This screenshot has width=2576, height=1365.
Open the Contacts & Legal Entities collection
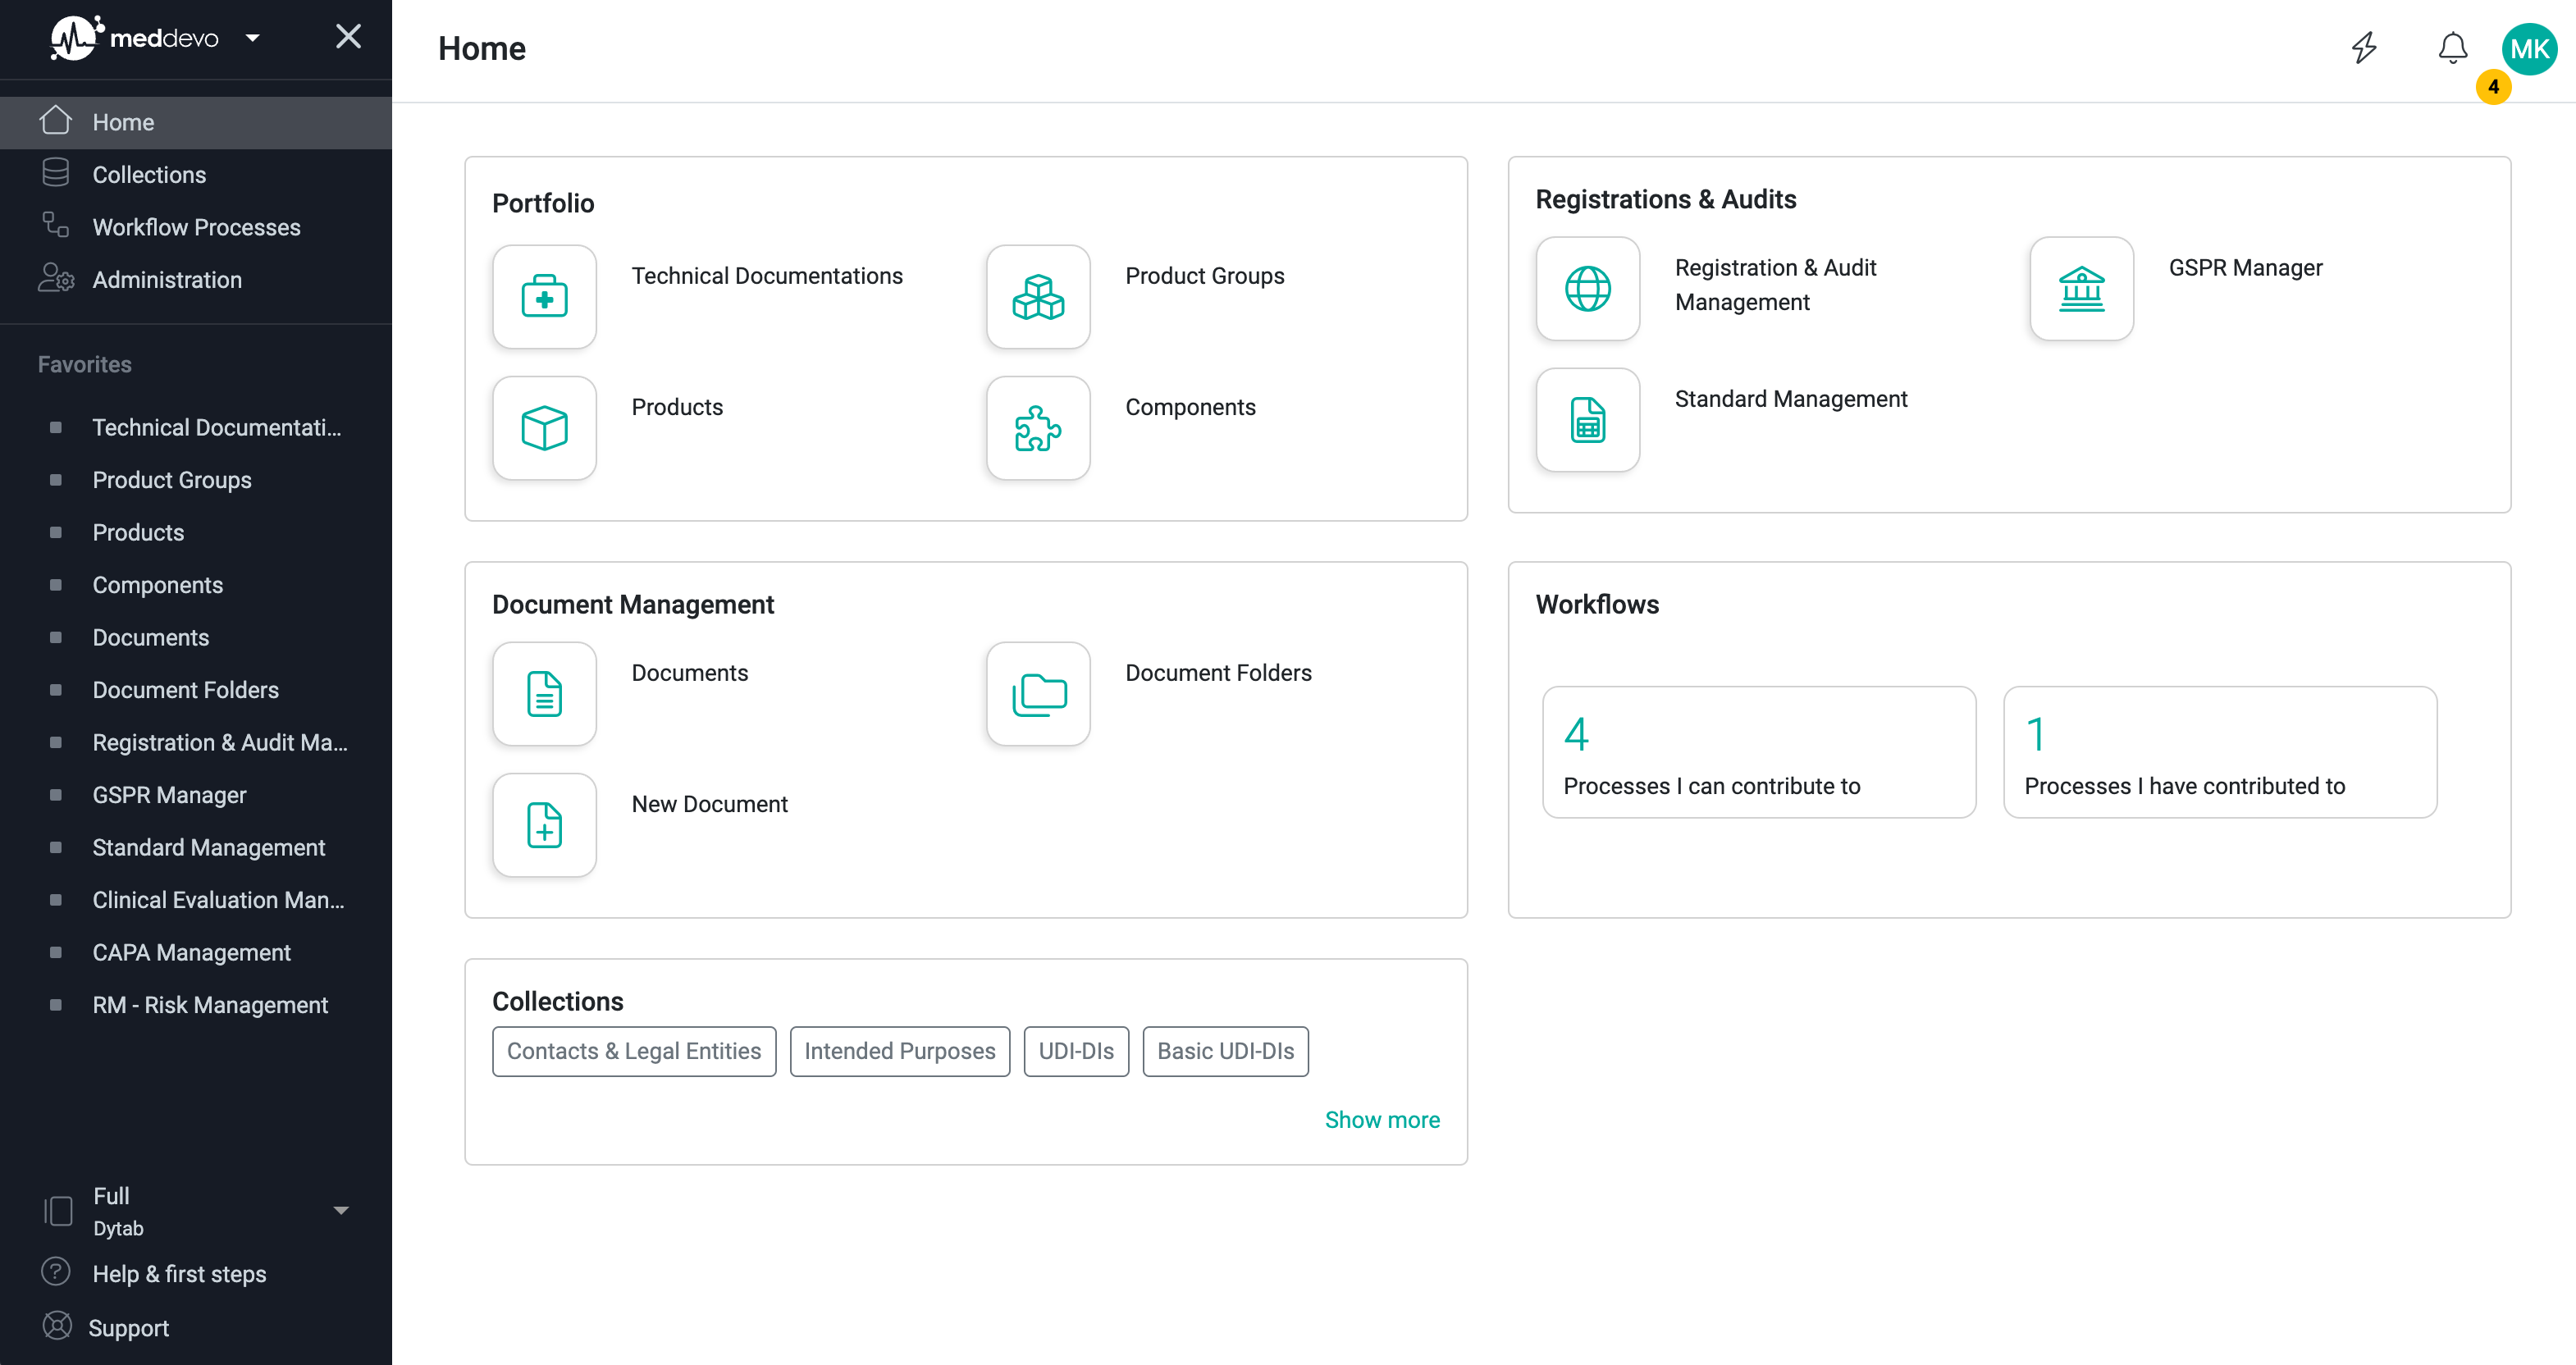[x=634, y=1050]
